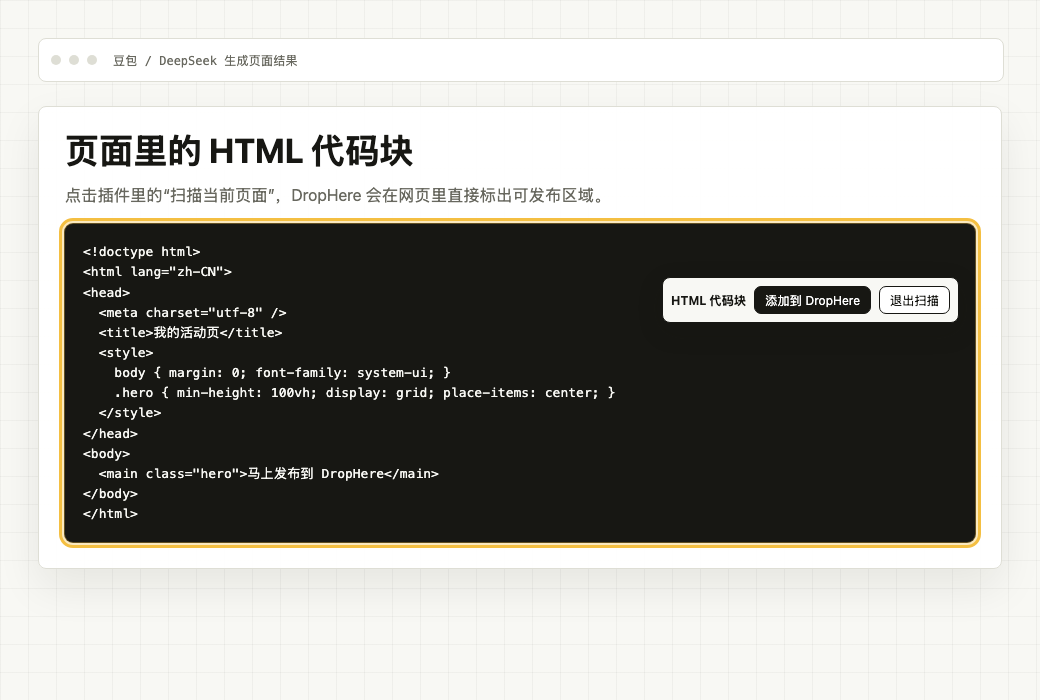Click the <meta charset="utf-8" /> line
The image size is (1040, 700).
pyautogui.click(x=192, y=312)
